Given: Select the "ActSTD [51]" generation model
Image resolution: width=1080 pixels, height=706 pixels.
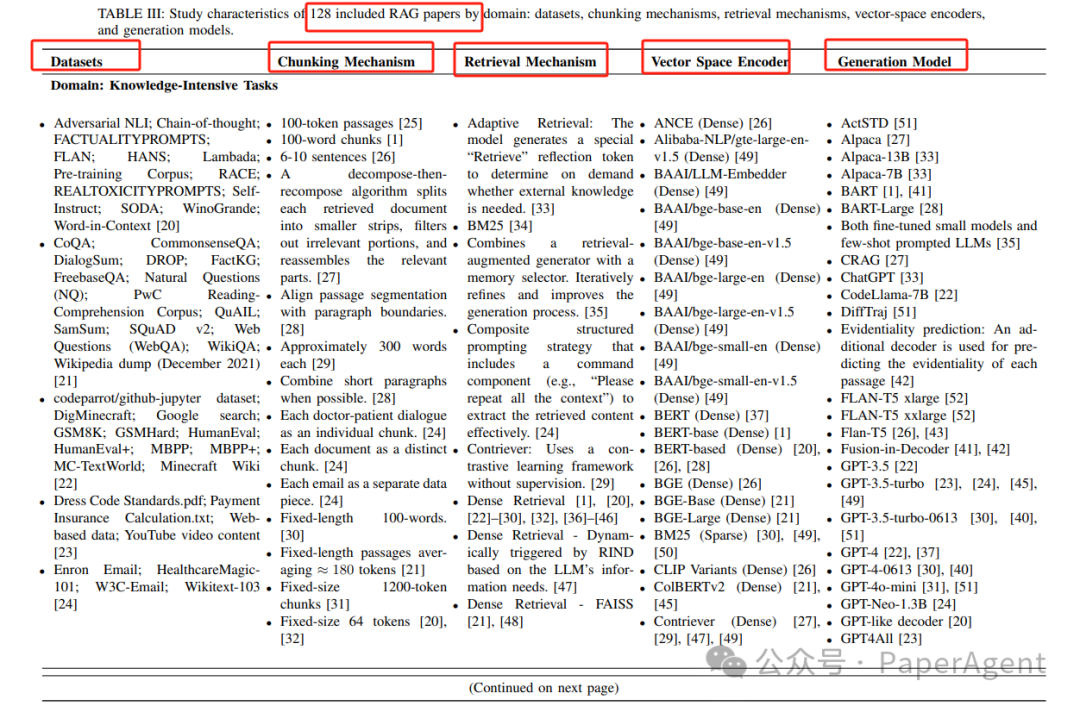Looking at the screenshot, I should (878, 123).
